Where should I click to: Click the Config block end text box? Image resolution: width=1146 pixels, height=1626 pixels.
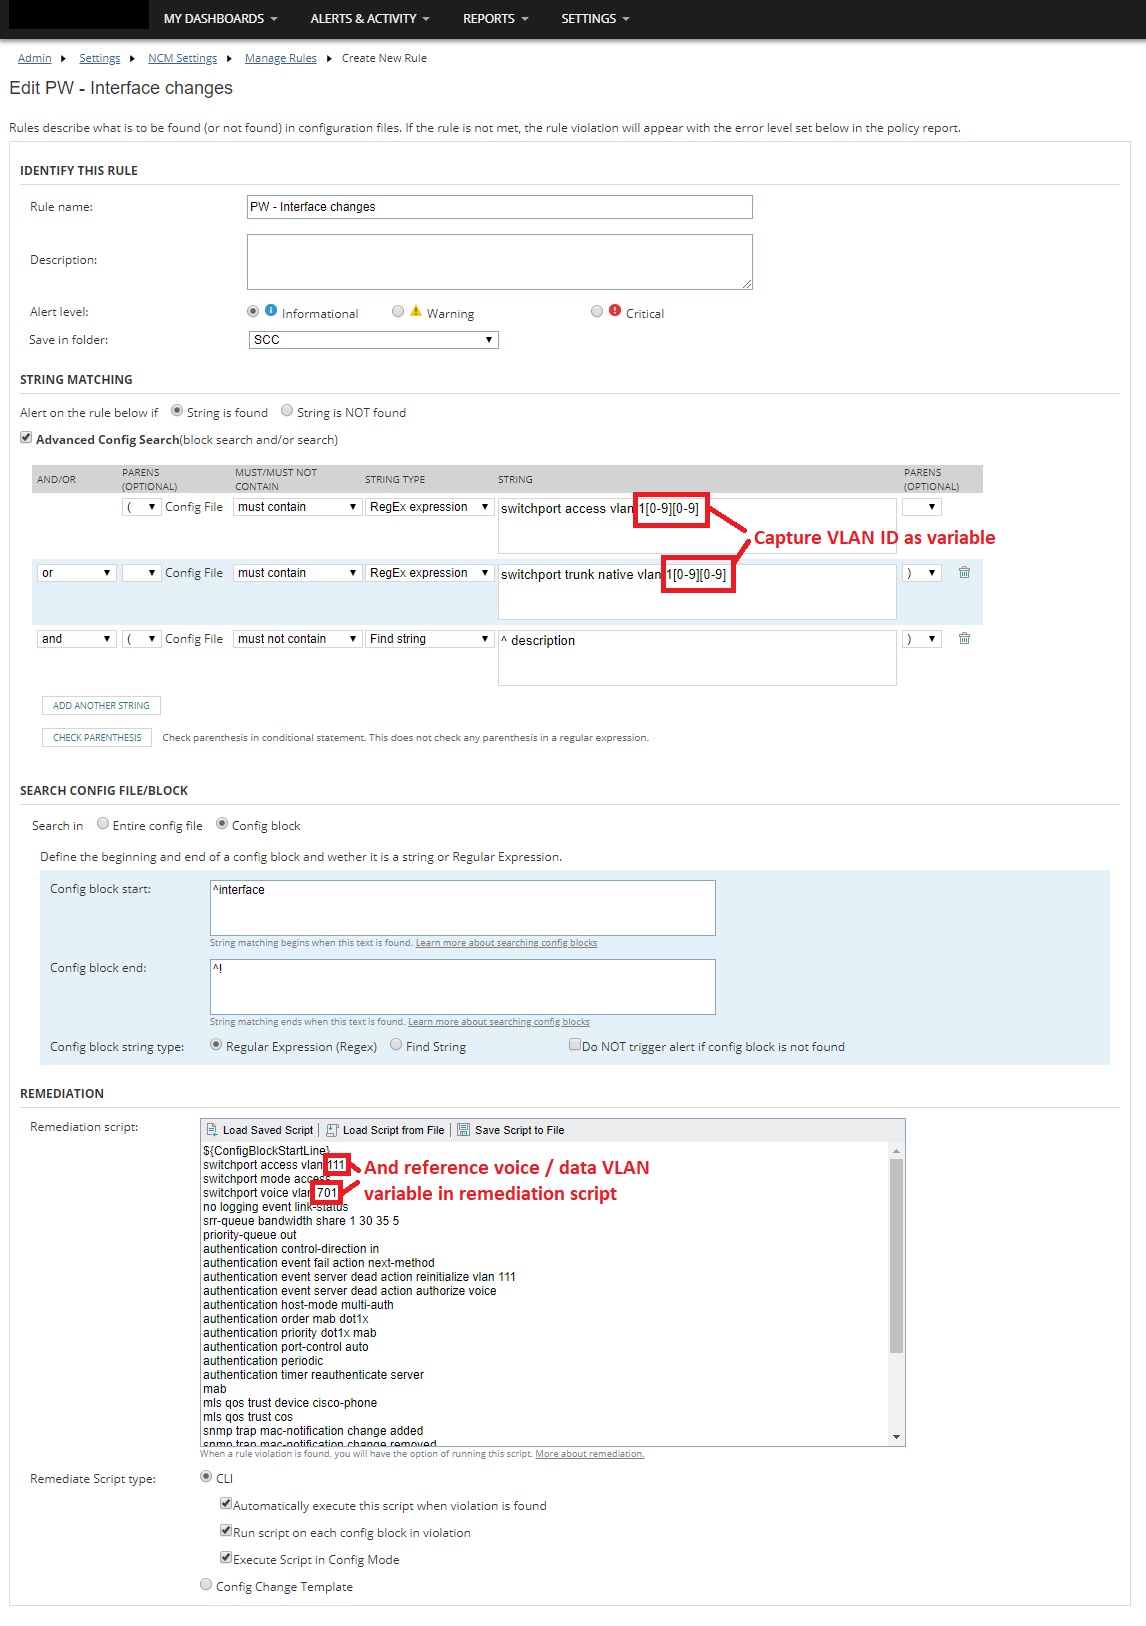click(463, 987)
